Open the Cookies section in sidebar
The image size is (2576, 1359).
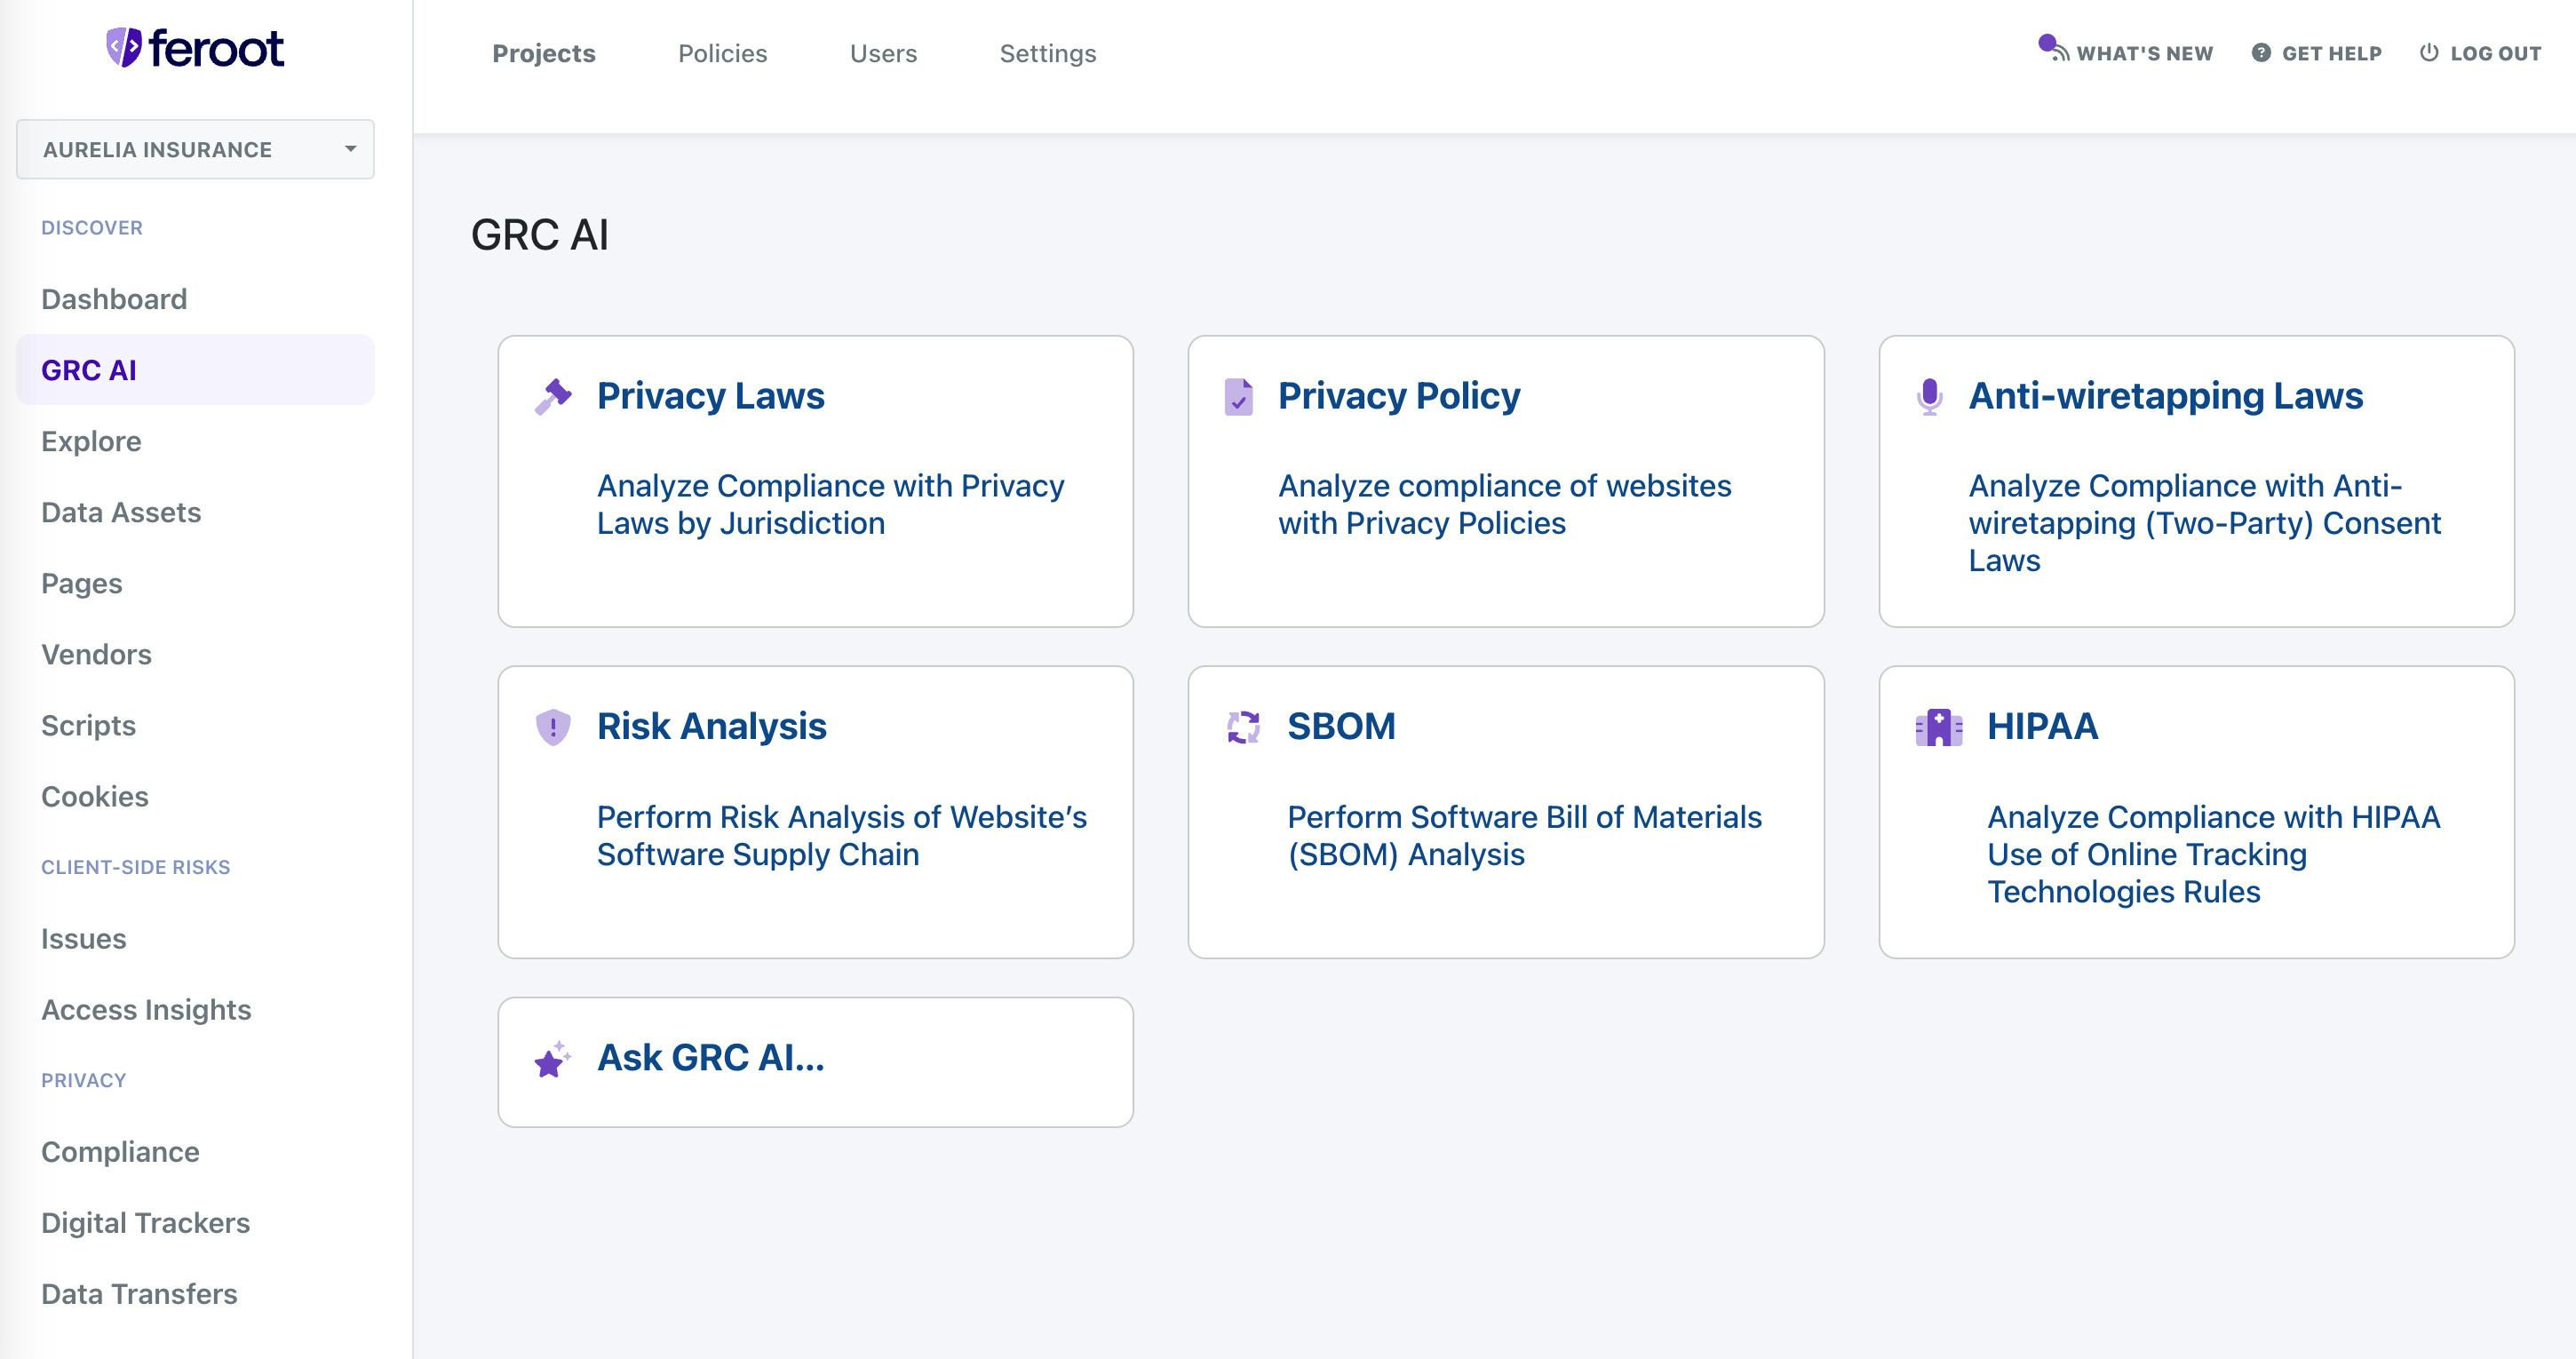point(95,796)
